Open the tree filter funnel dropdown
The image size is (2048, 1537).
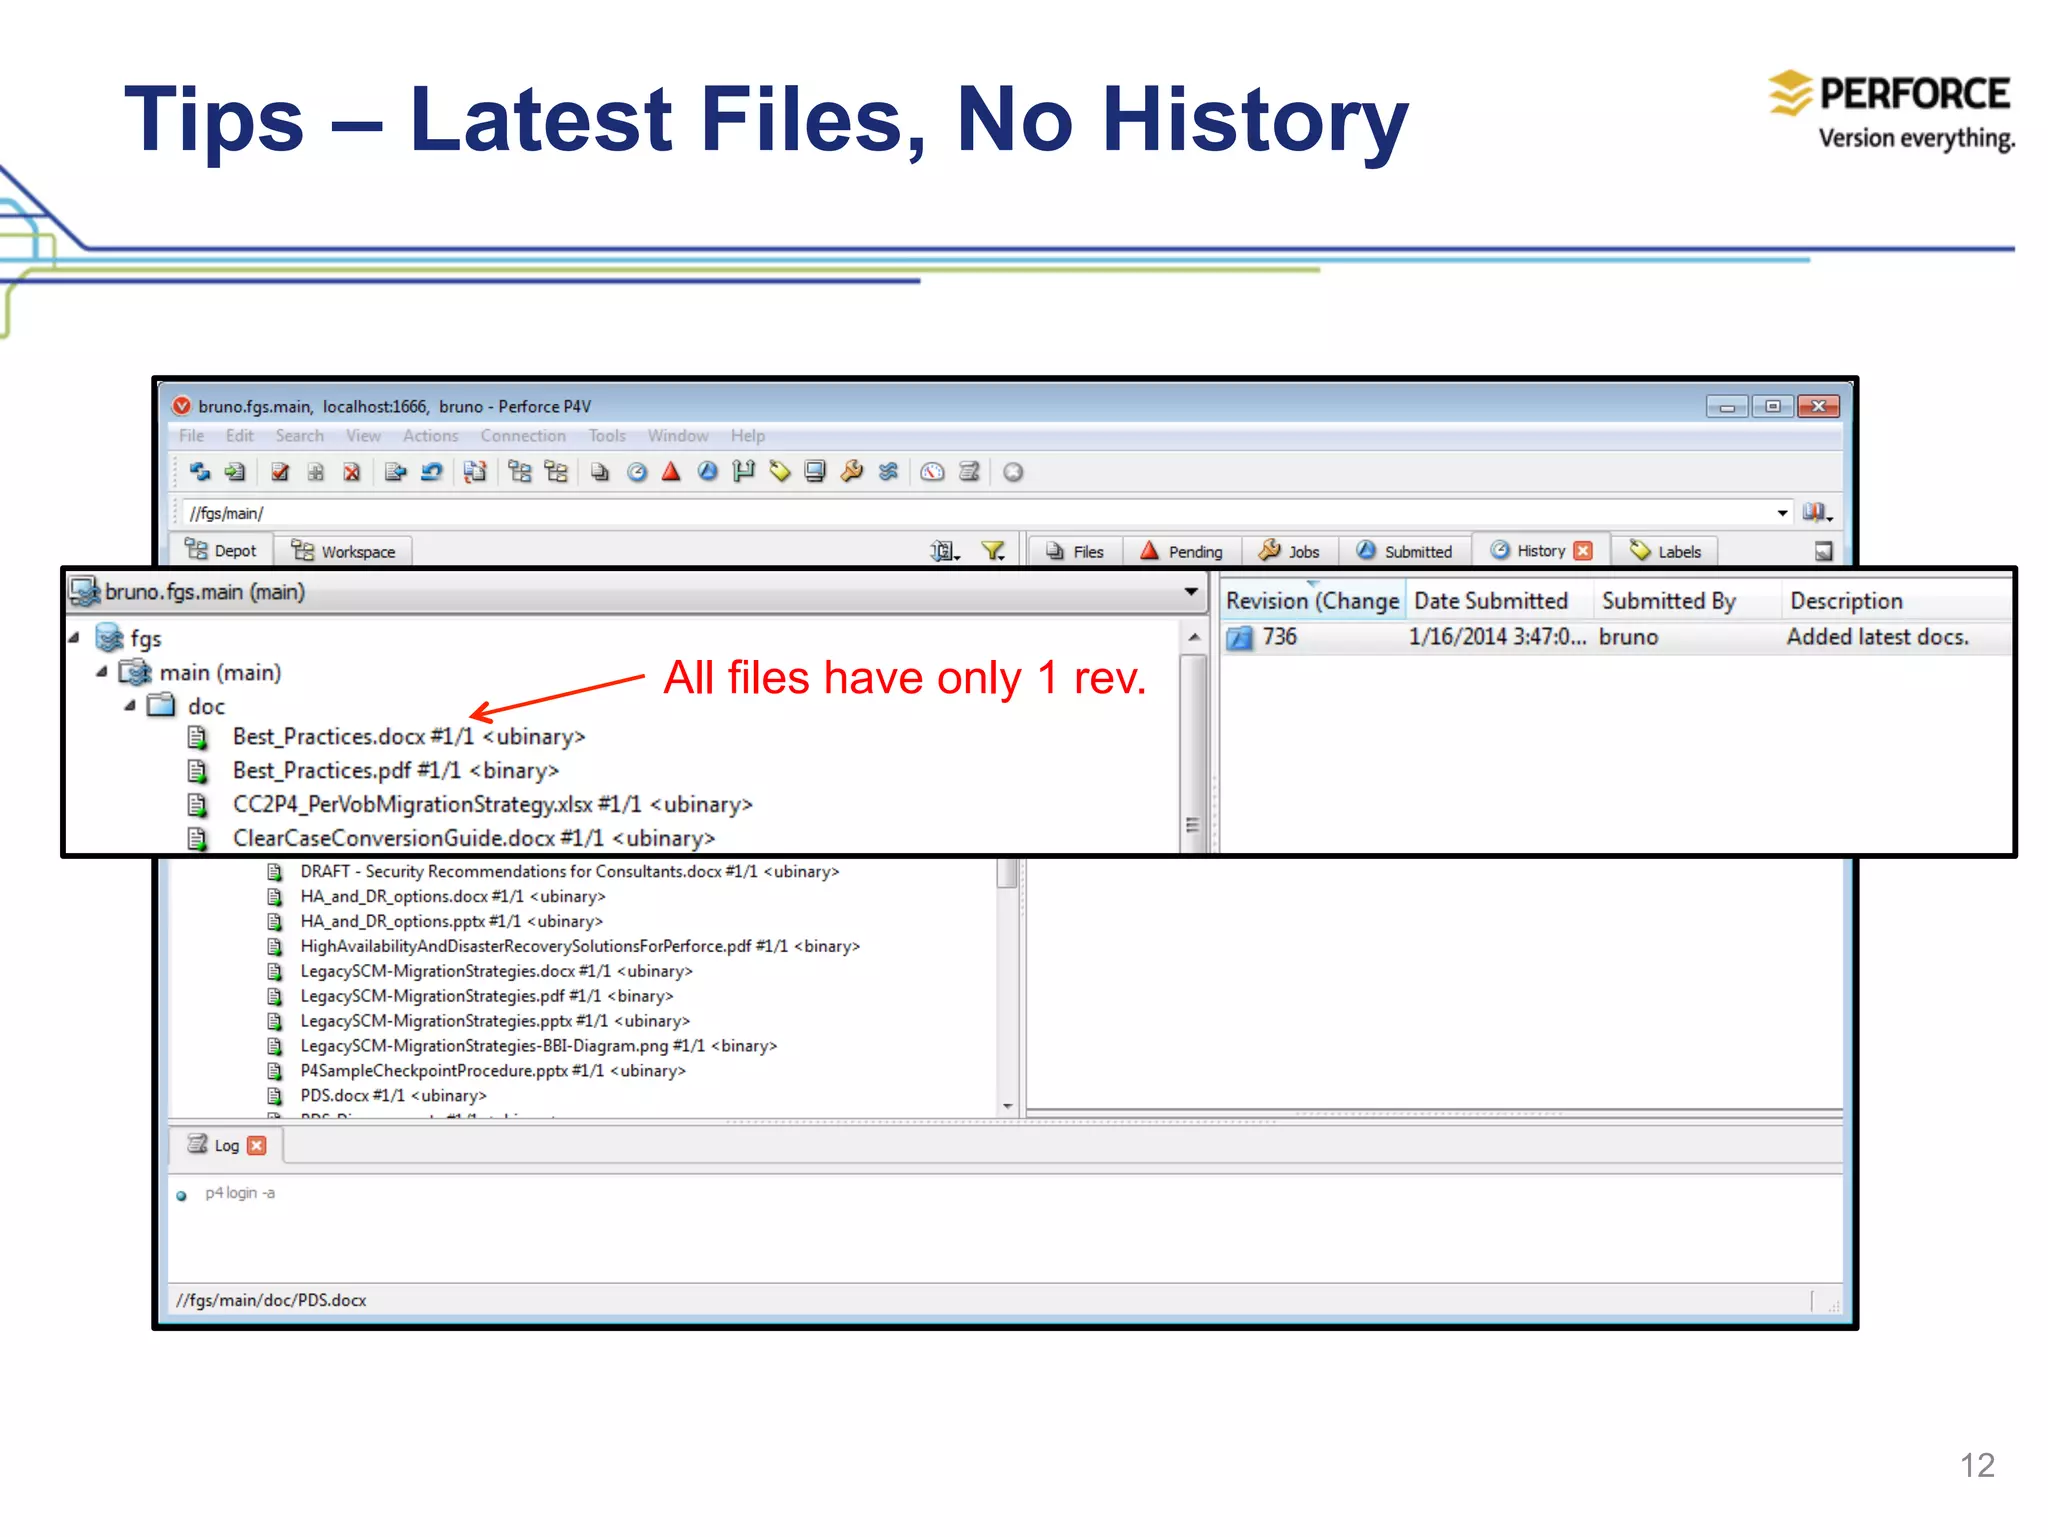pos(993,551)
